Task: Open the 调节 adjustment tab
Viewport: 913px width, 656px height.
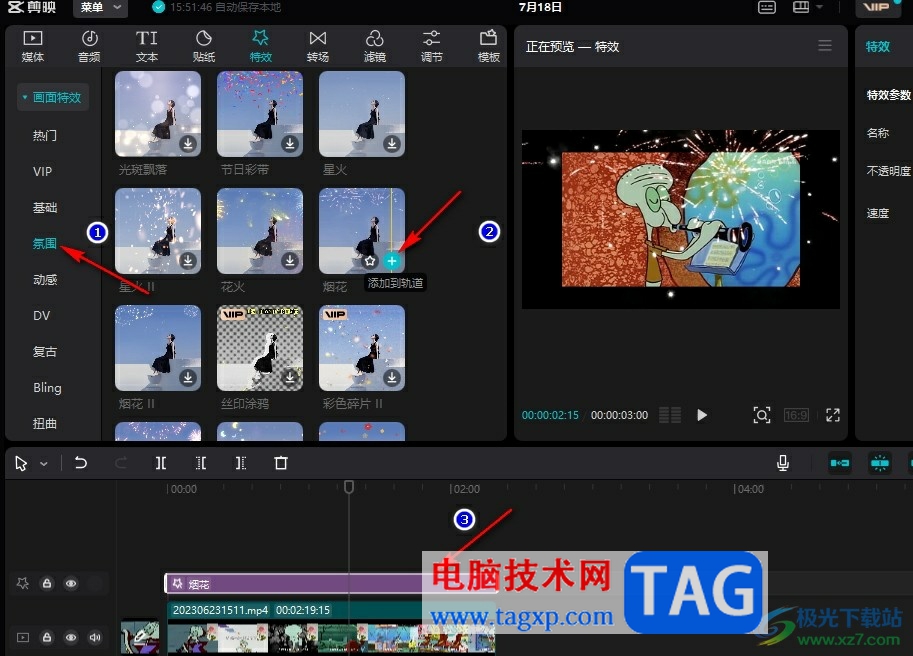Action: [431, 46]
